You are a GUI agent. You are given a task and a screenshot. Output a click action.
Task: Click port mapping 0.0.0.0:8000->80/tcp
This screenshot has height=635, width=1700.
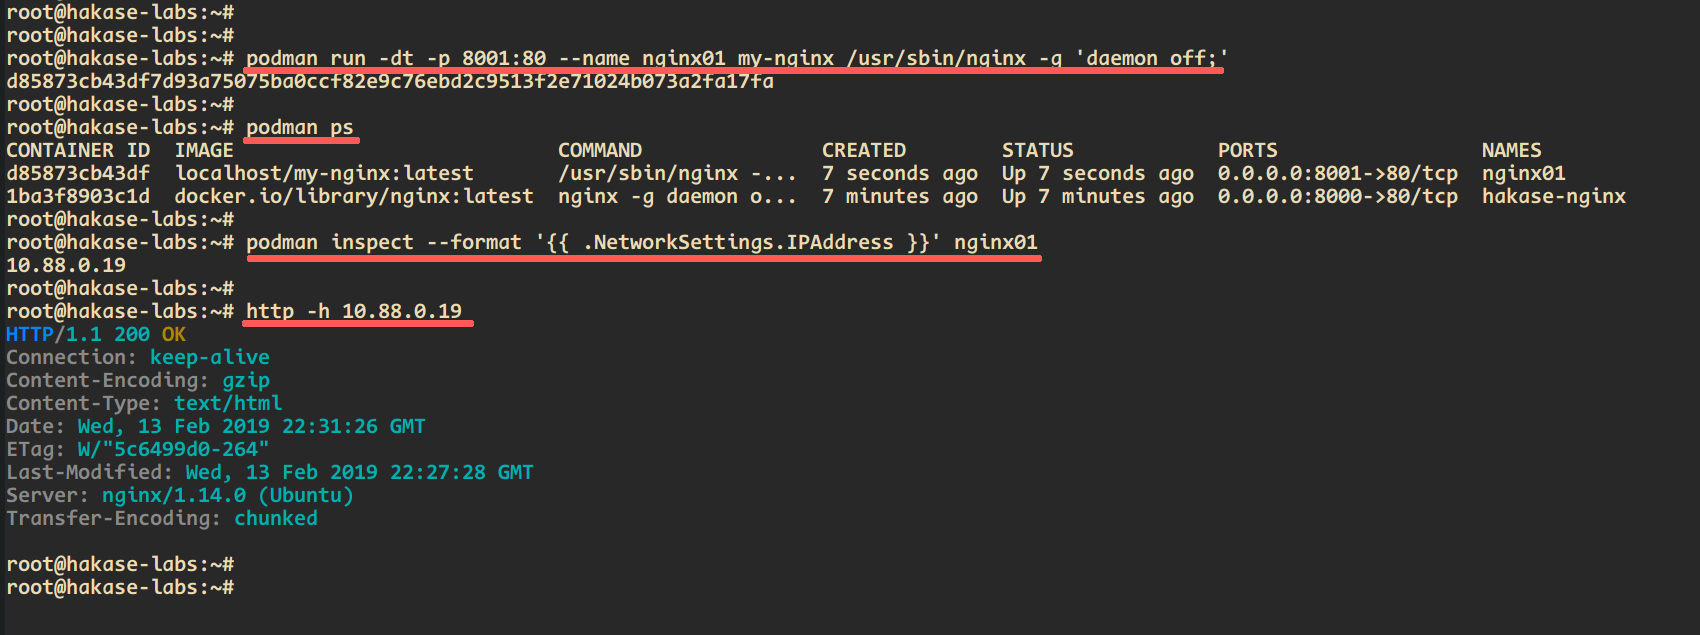1337,196
